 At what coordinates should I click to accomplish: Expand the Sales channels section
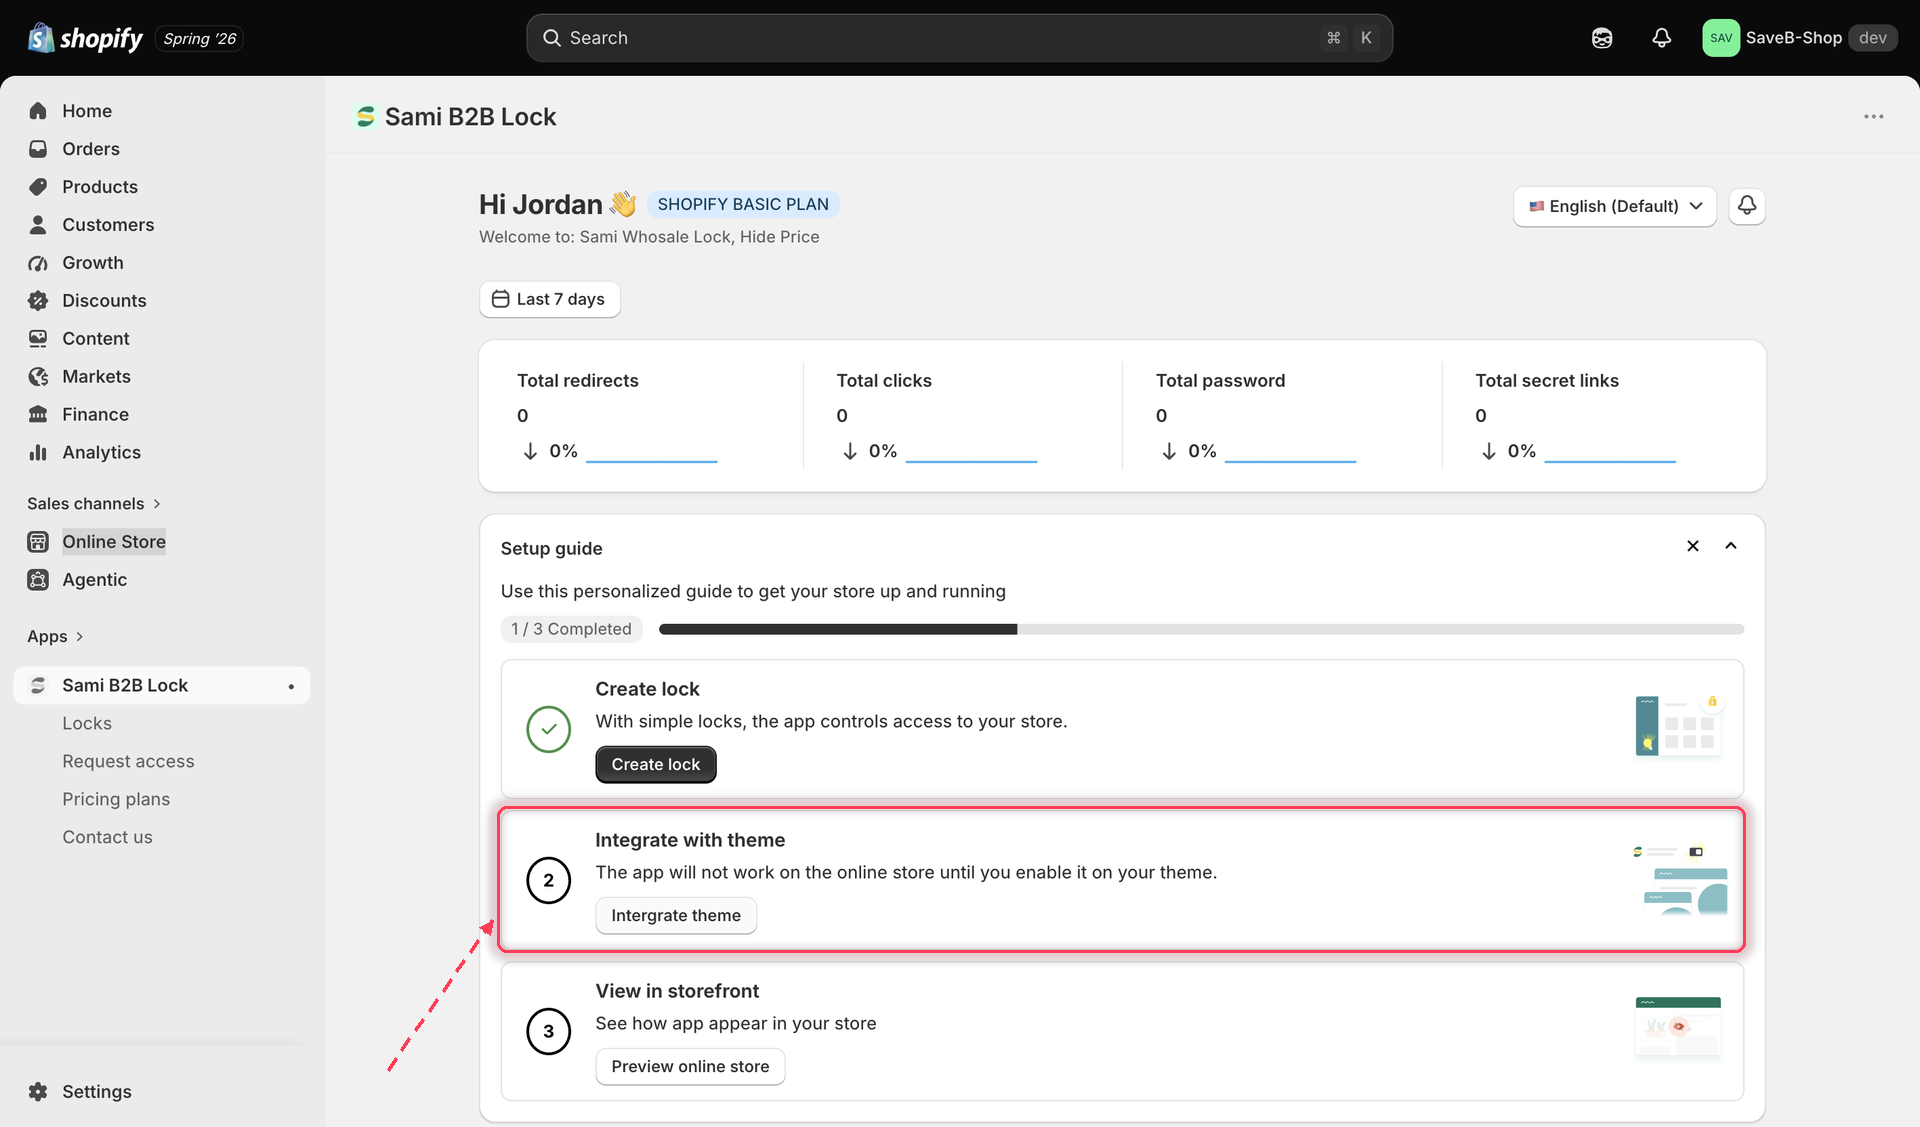[94, 504]
